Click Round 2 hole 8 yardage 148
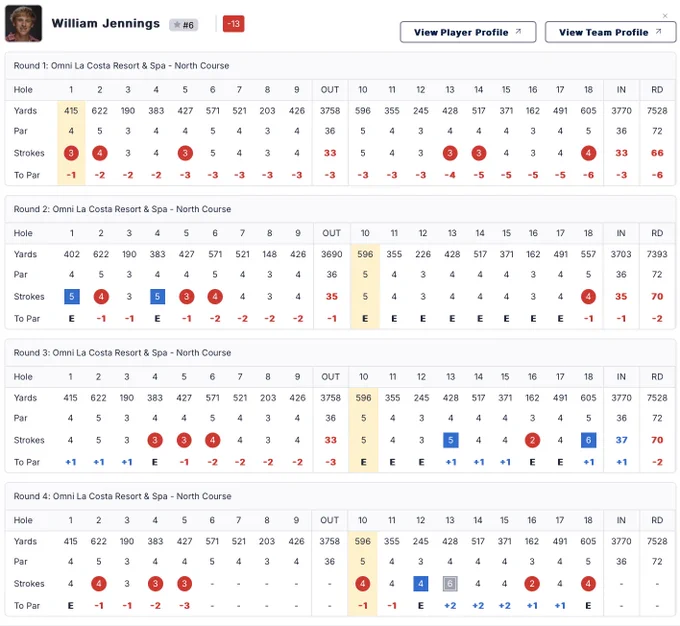The image size is (680, 626). point(269,254)
